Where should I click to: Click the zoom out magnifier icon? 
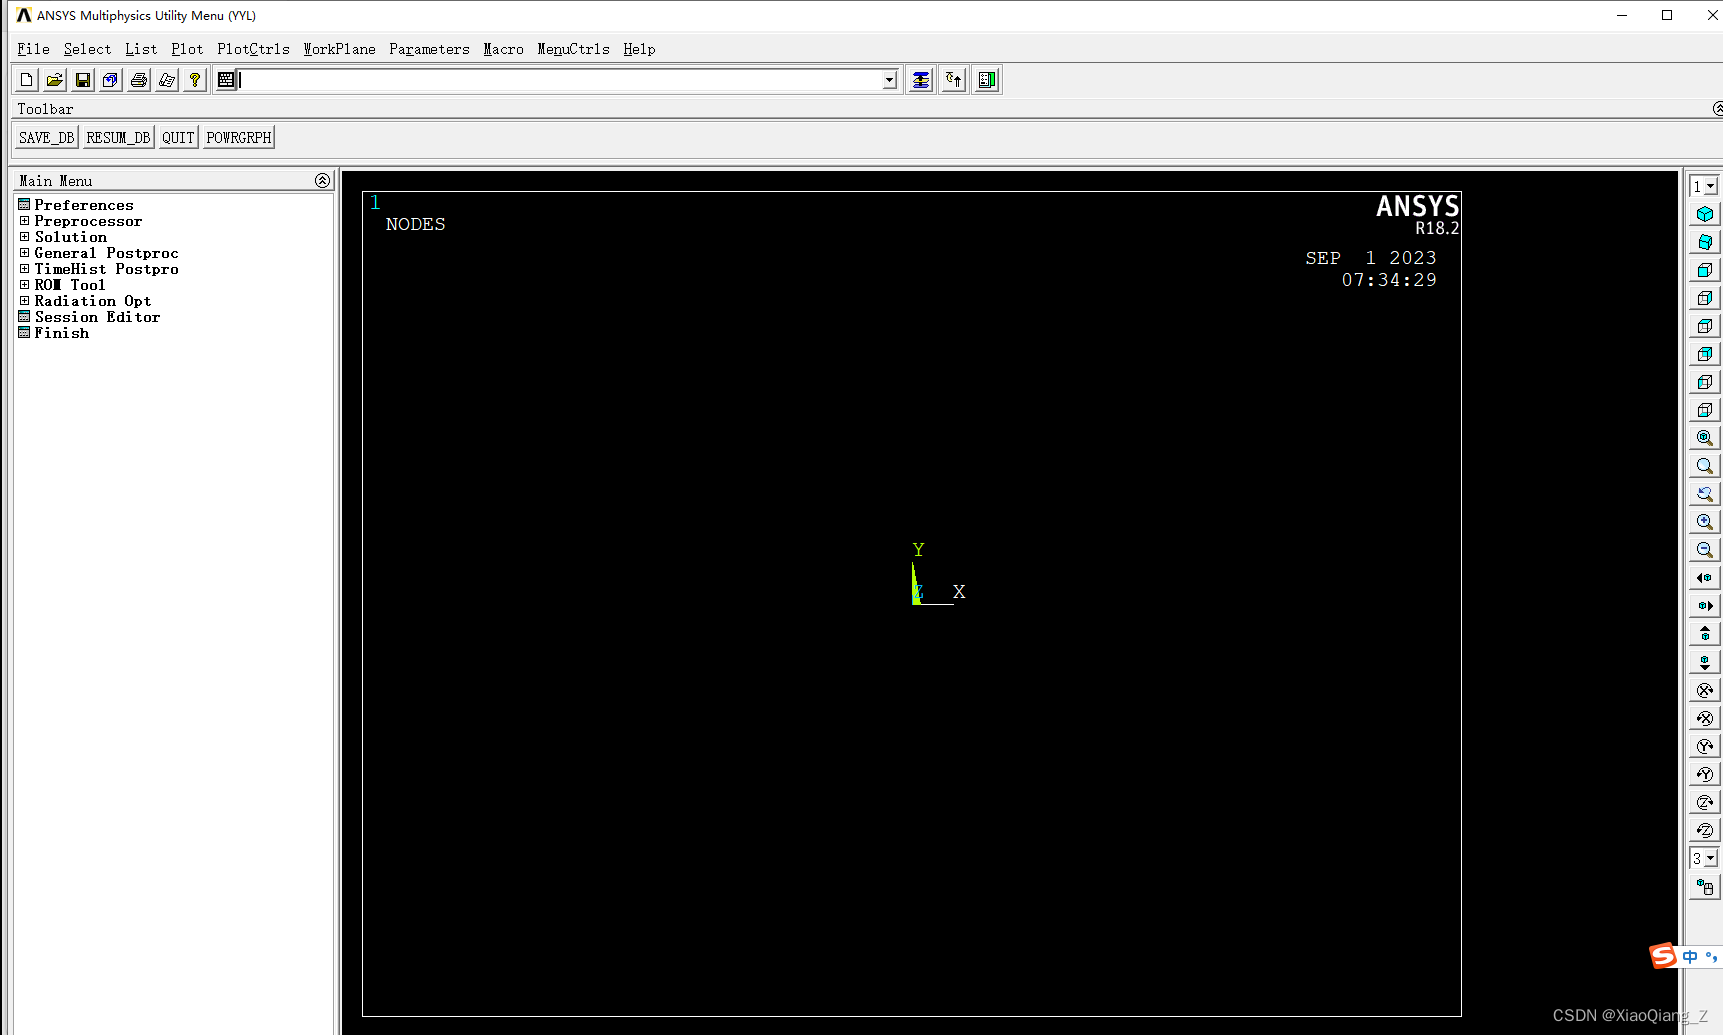1705,550
